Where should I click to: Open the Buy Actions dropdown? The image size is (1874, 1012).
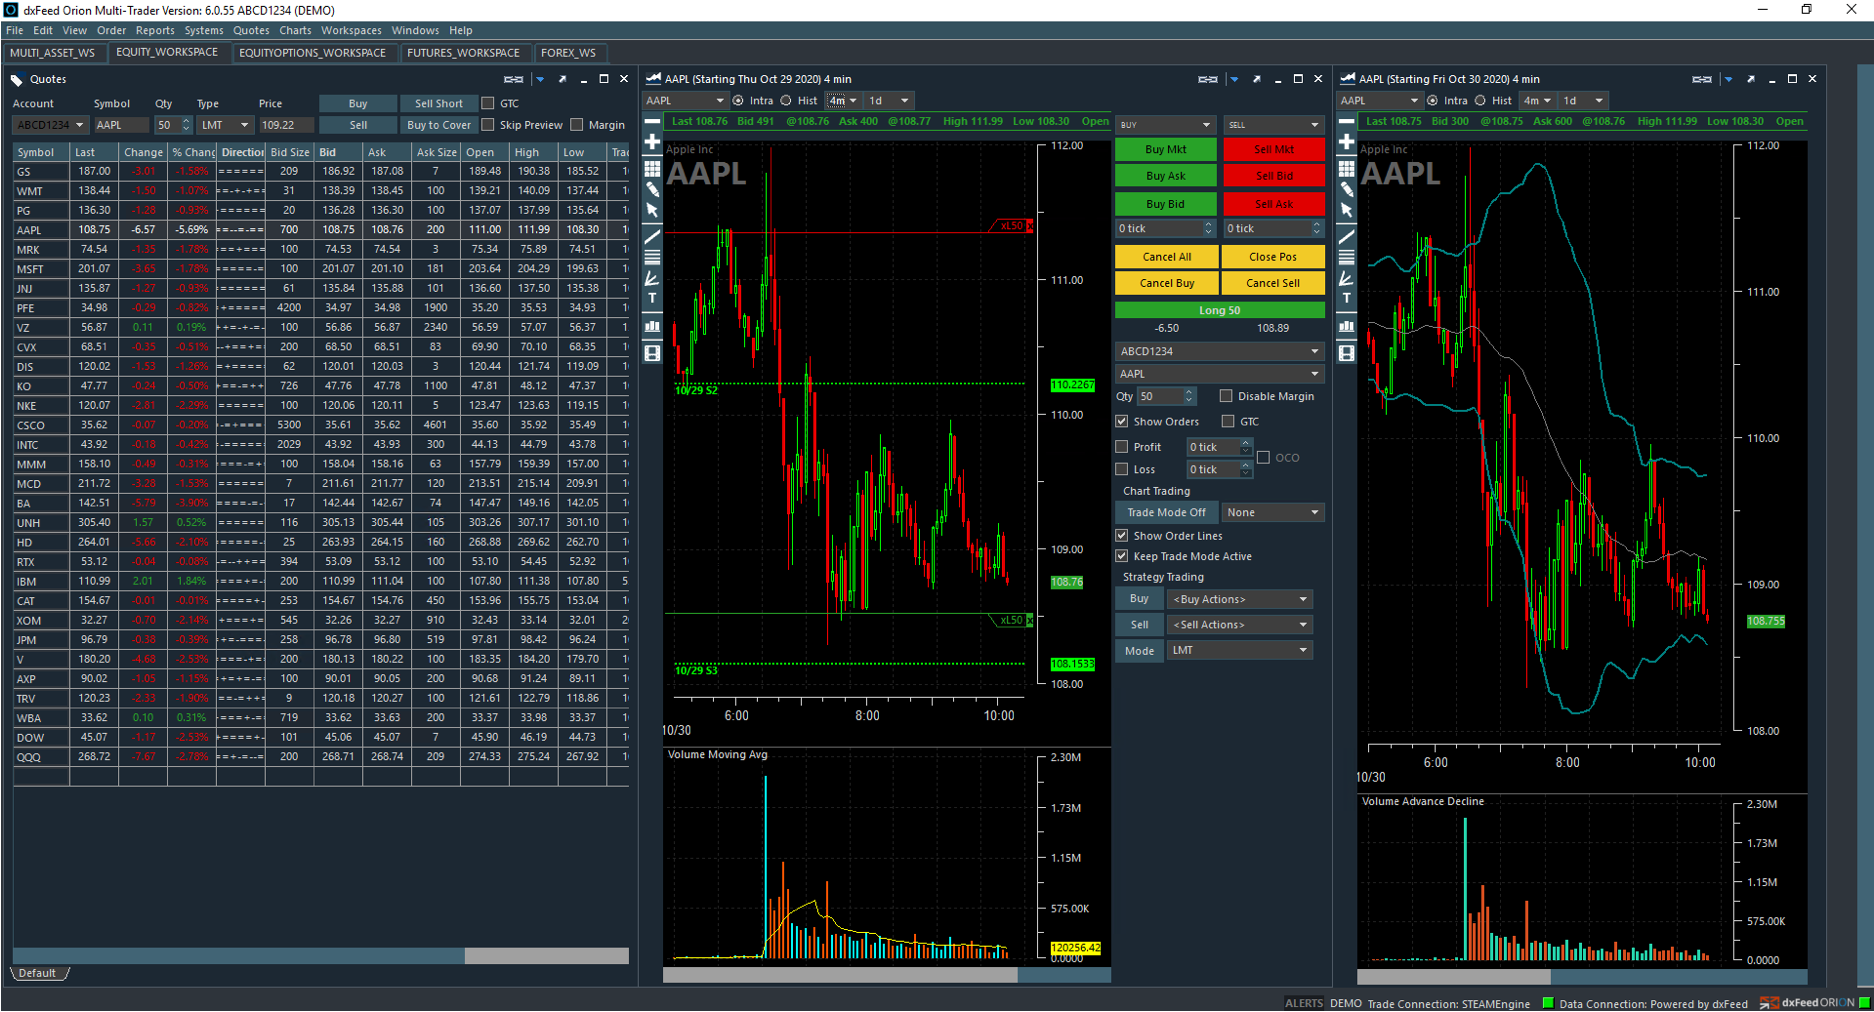pyautogui.click(x=1240, y=599)
